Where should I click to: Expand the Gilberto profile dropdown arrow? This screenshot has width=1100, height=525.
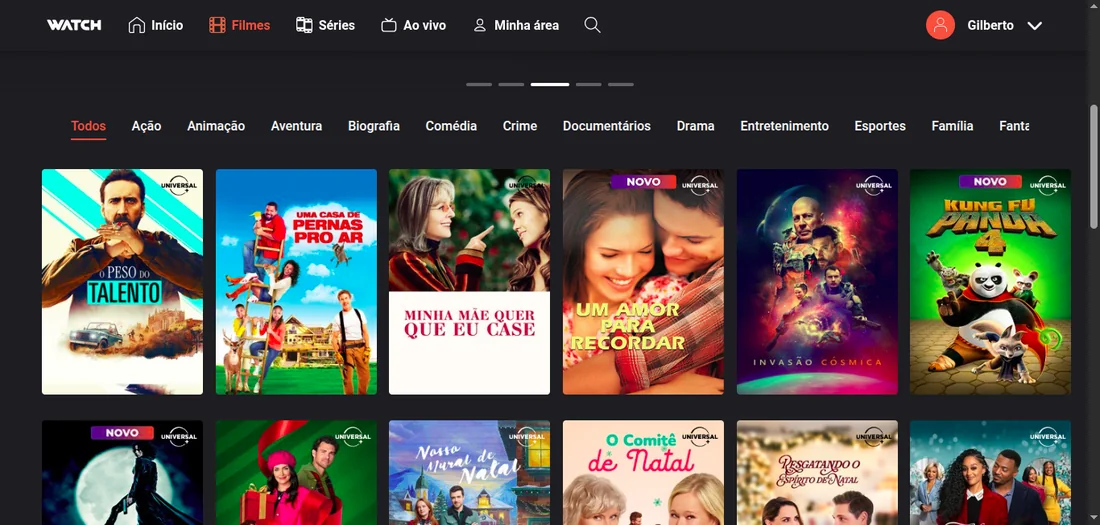point(1034,26)
